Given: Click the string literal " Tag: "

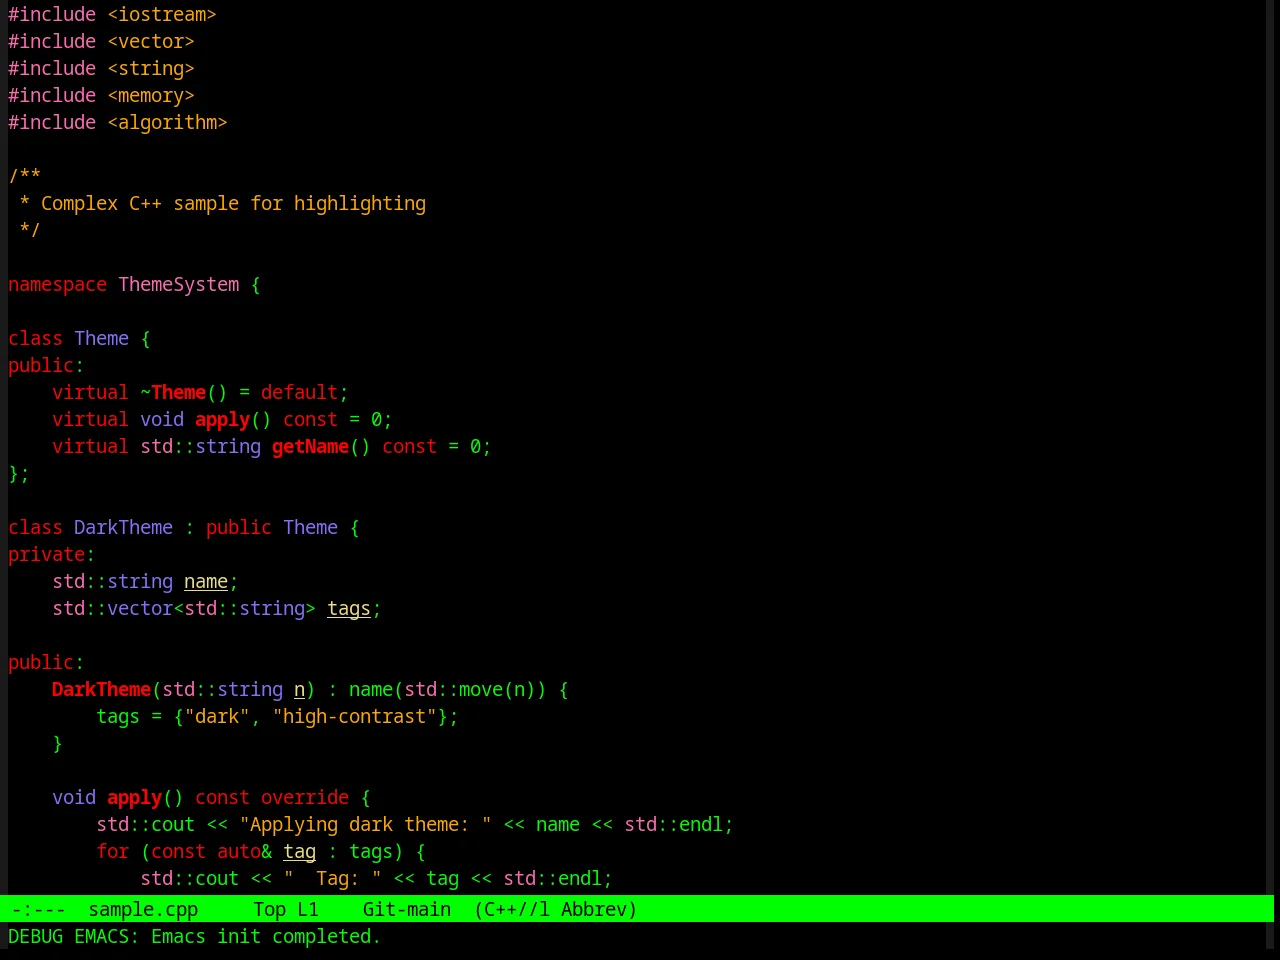Looking at the screenshot, I should click(x=332, y=878).
